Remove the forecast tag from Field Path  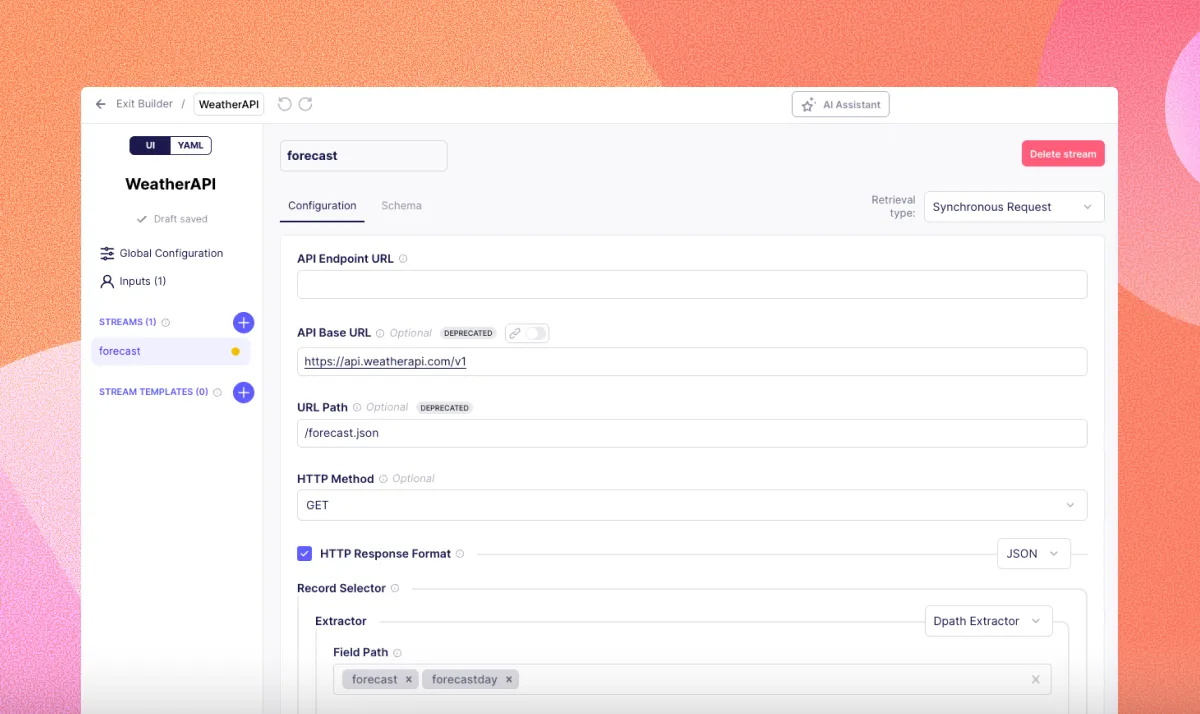point(408,679)
